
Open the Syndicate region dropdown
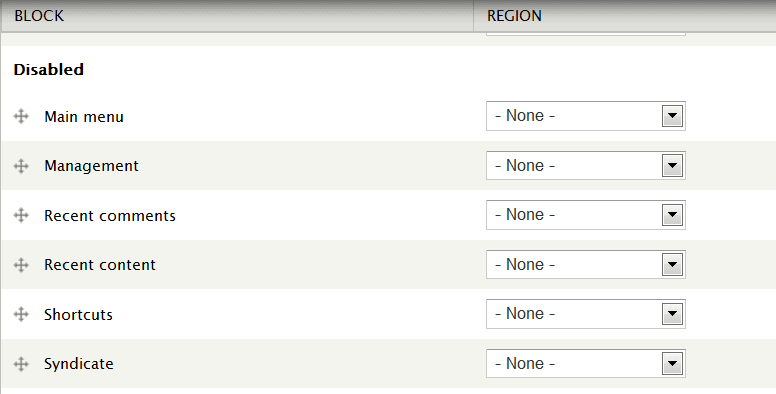coord(585,364)
